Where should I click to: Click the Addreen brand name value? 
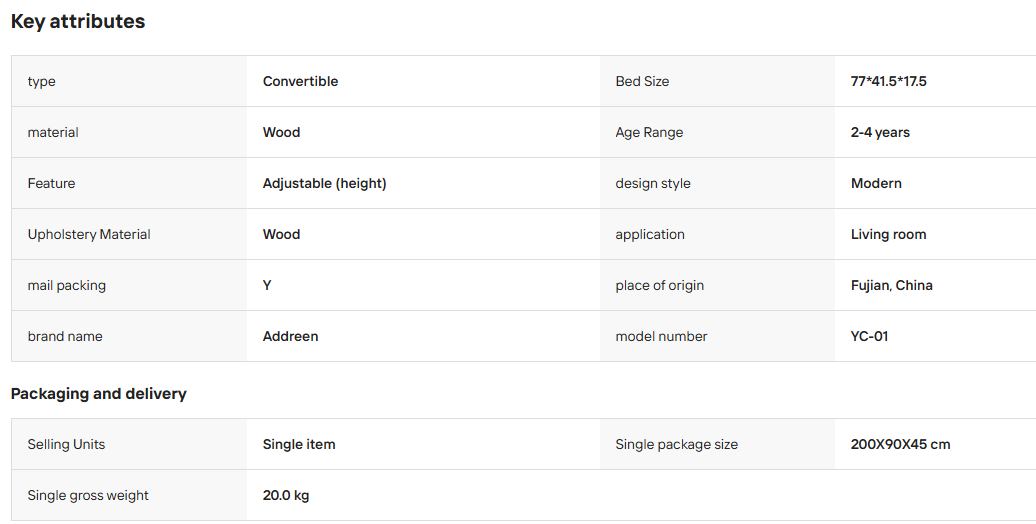pyautogui.click(x=291, y=336)
